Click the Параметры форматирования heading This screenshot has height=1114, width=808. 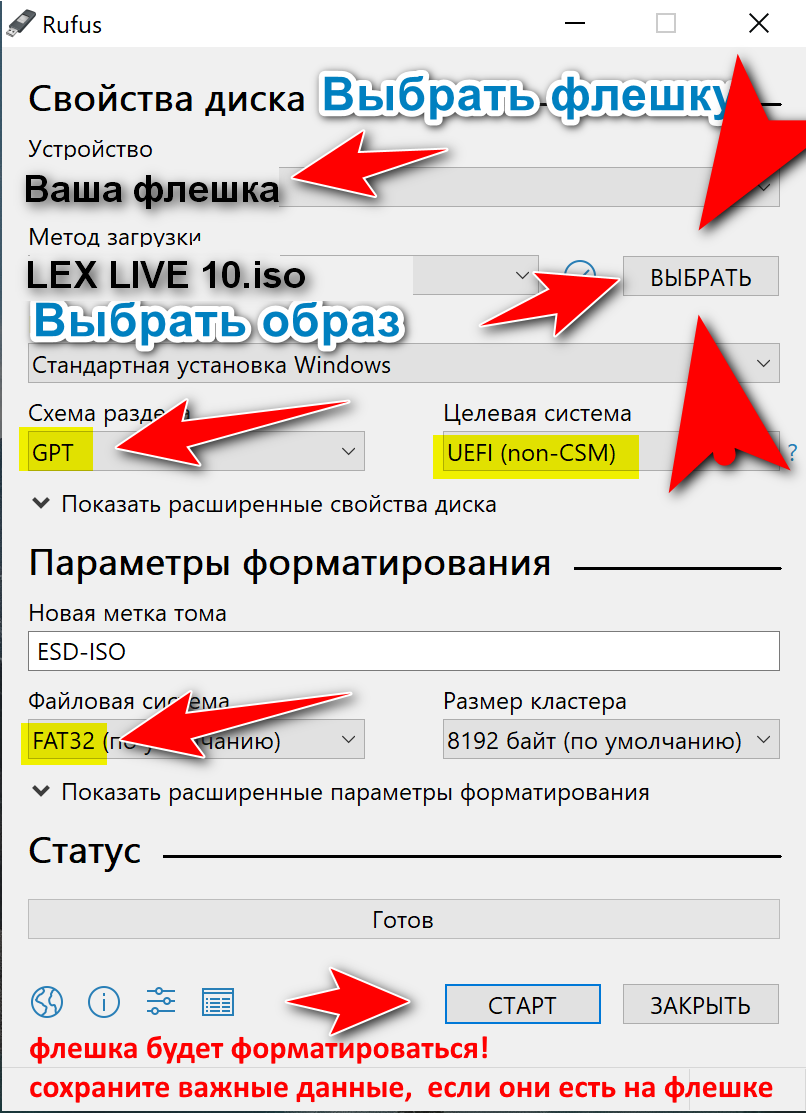point(290,563)
